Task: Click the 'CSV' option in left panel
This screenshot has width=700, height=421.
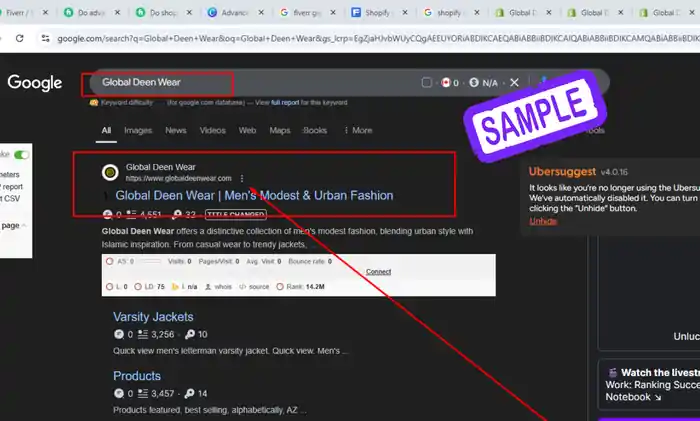Action: [12, 199]
